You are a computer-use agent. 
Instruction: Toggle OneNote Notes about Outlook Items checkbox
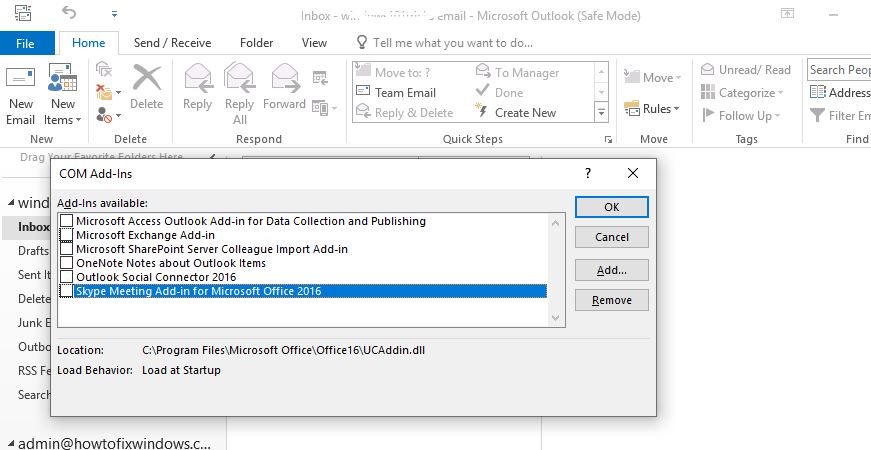coord(66,263)
